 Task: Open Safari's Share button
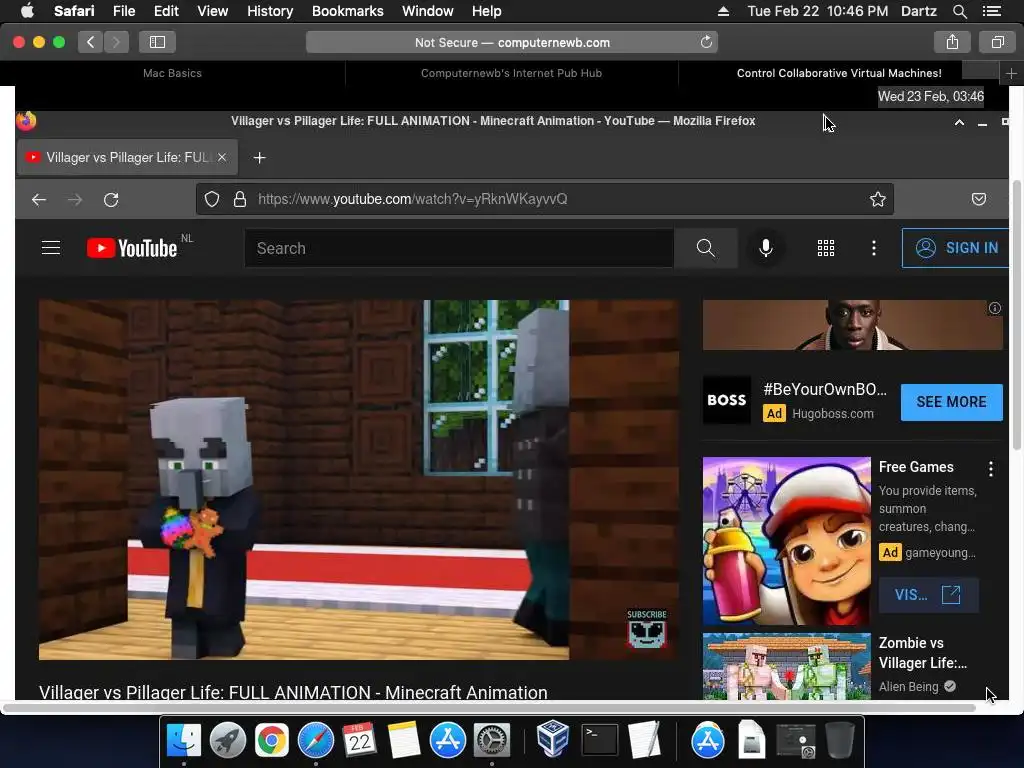coord(952,42)
